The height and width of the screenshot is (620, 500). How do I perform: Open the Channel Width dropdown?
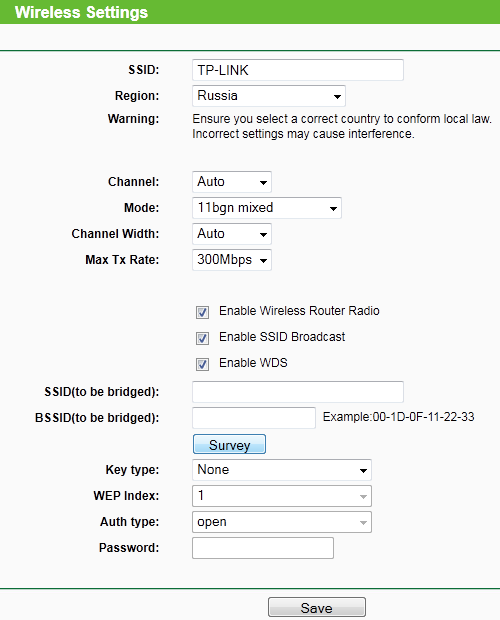pyautogui.click(x=232, y=234)
